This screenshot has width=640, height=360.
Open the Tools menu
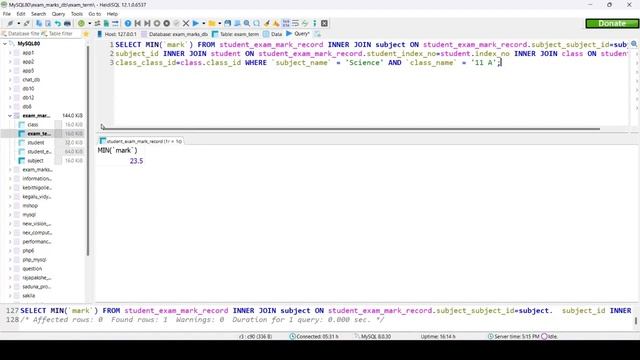(77, 14)
